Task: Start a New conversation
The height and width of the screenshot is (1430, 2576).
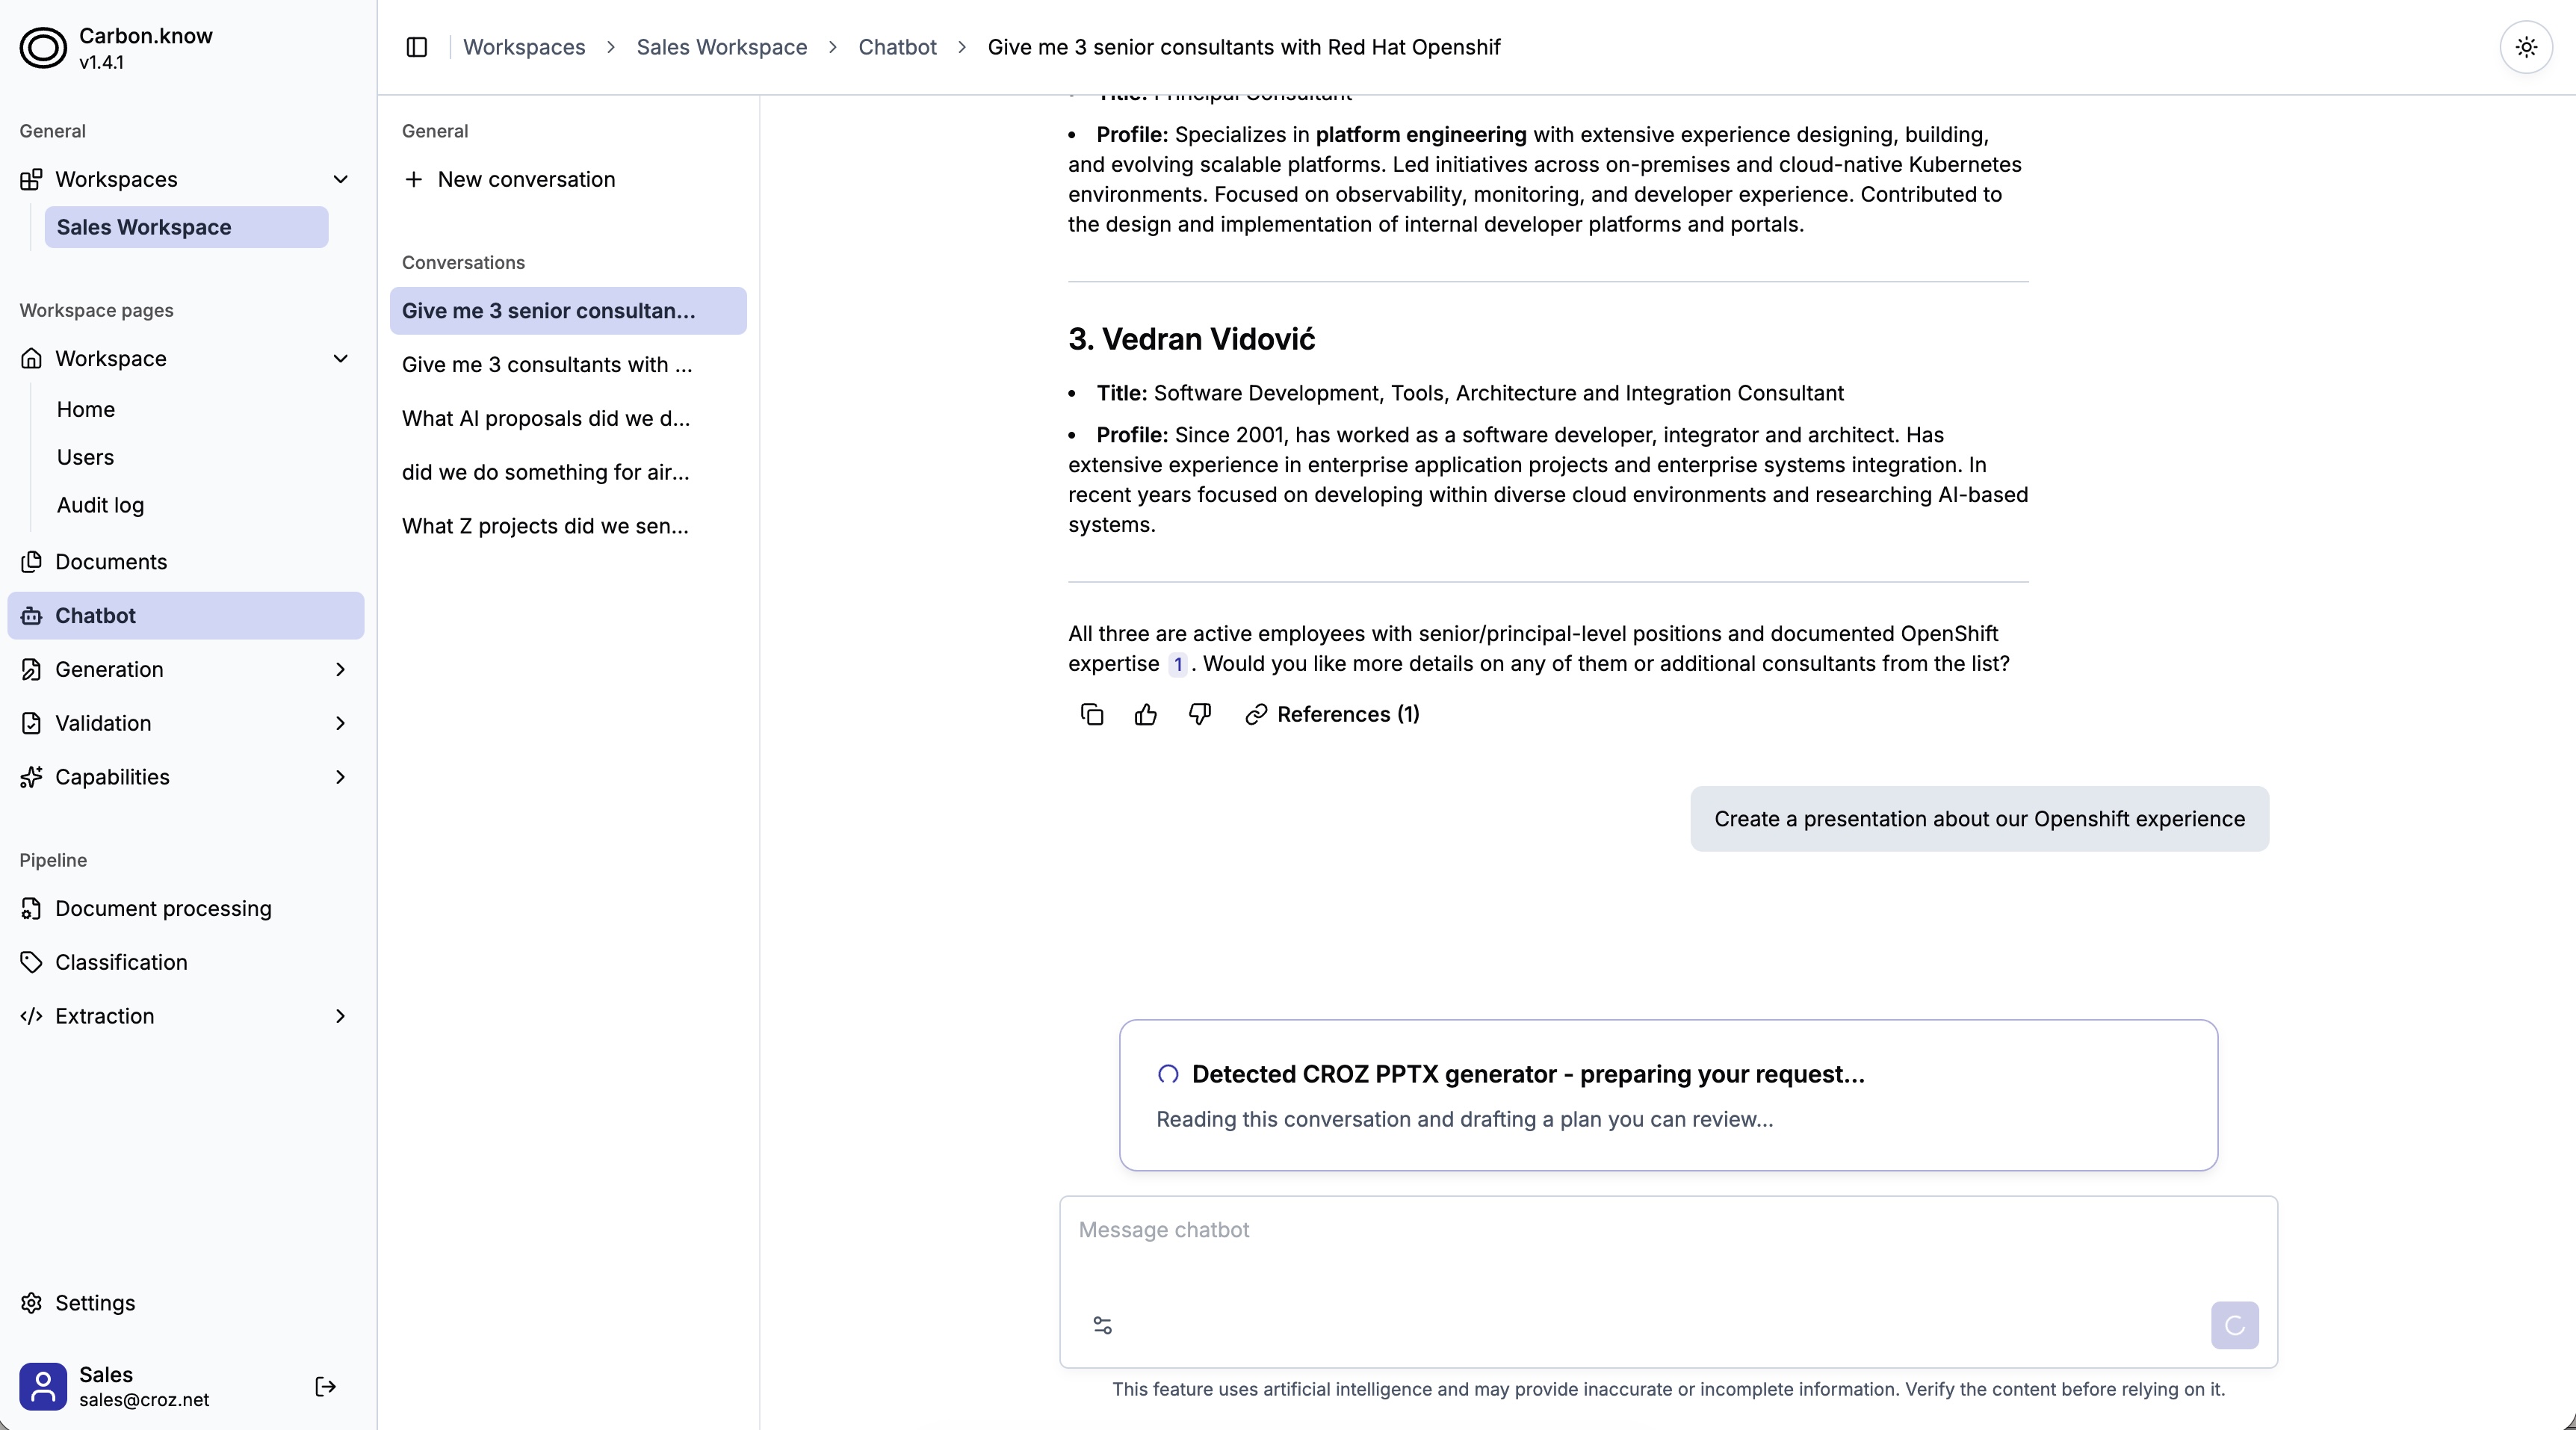Action: [x=568, y=179]
